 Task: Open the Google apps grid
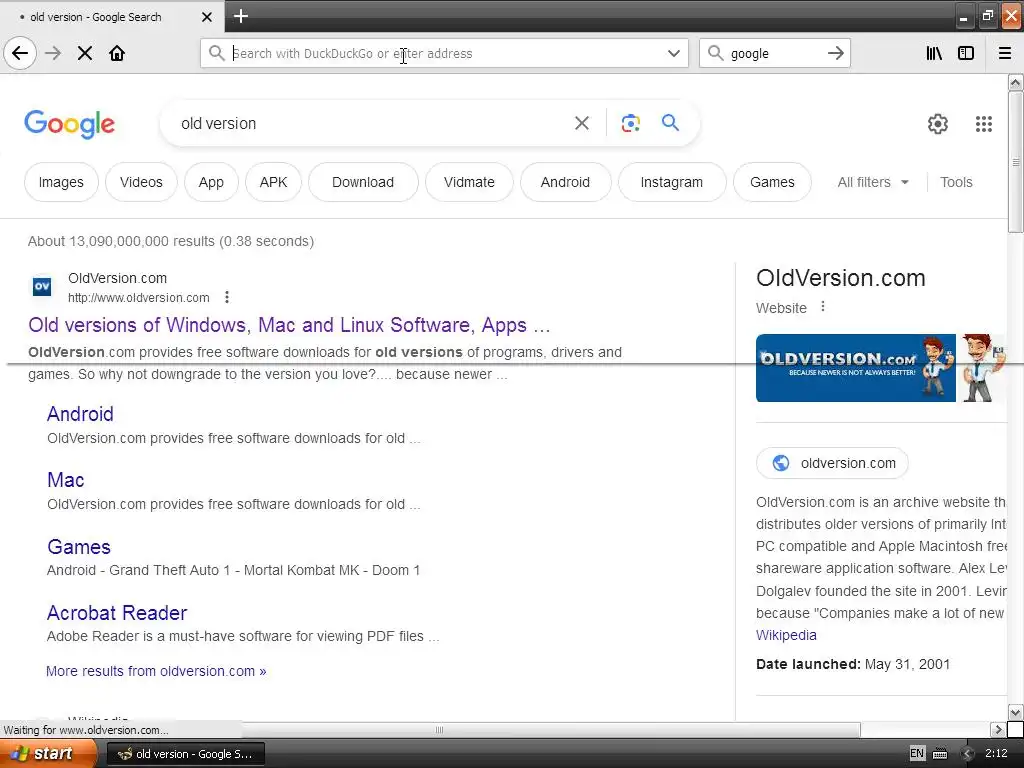click(x=984, y=124)
